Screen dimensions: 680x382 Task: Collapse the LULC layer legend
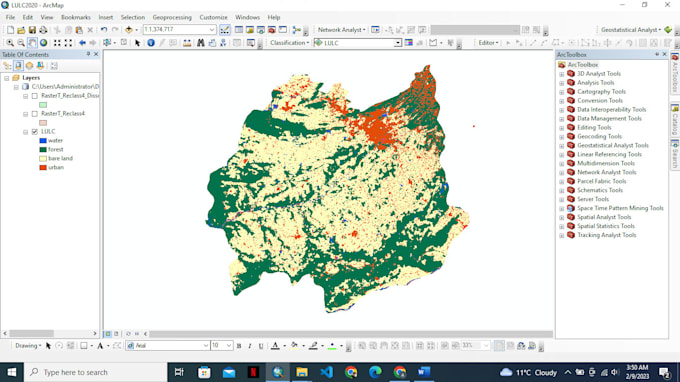pyautogui.click(x=26, y=132)
